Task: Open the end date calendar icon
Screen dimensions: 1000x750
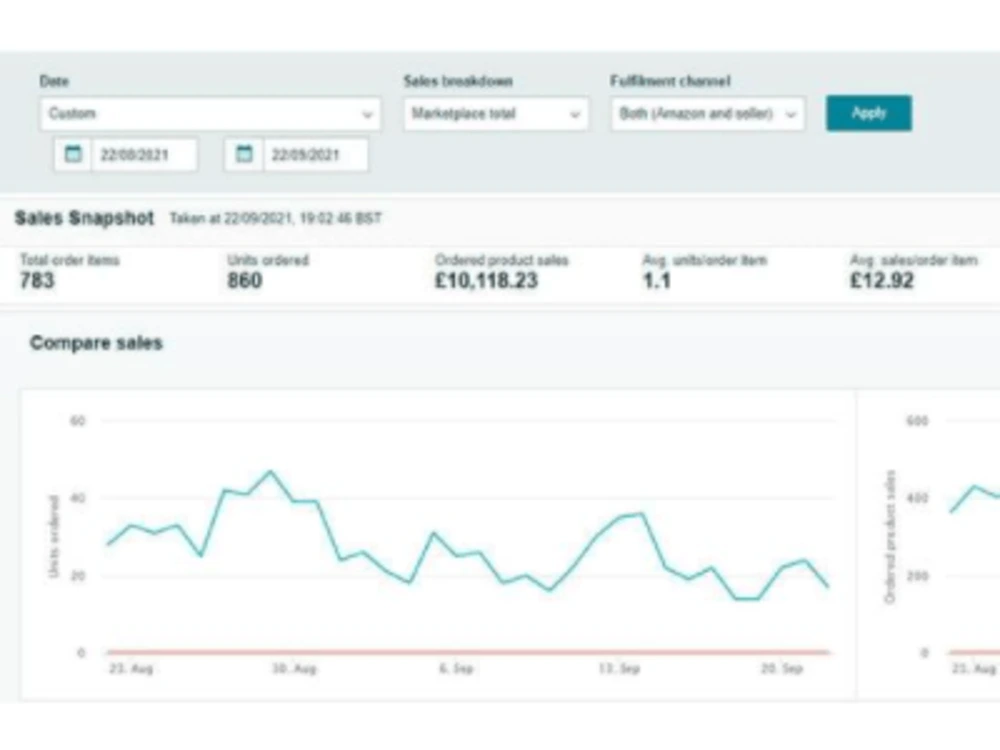Action: tap(244, 154)
